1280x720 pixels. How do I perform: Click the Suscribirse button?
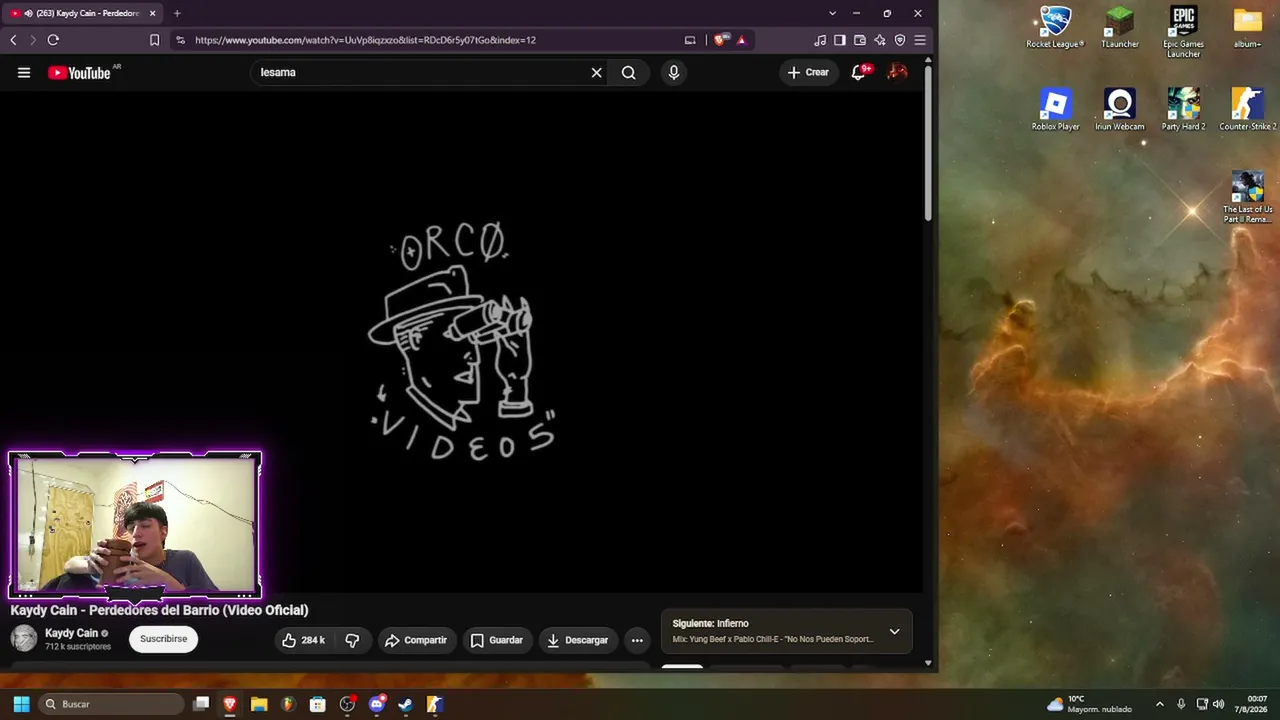pyautogui.click(x=164, y=639)
